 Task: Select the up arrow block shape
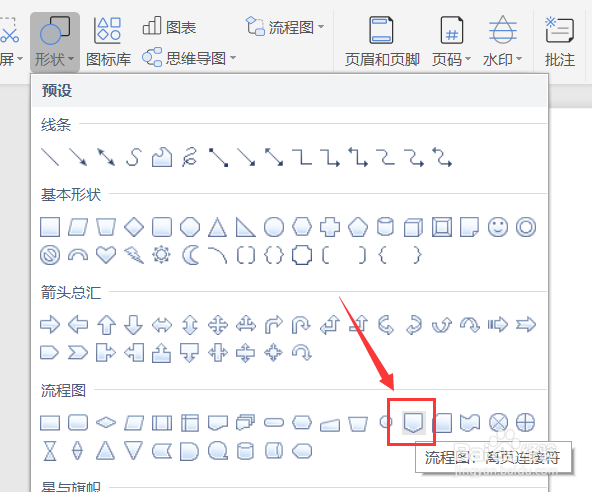(x=106, y=325)
